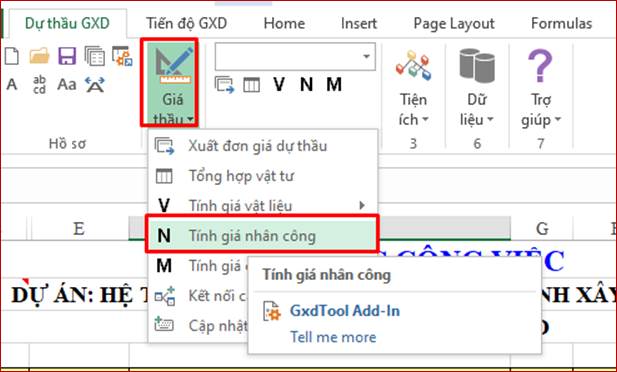Open the Giá thầu dropdown button
Image resolution: width=617 pixels, height=372 pixels.
tap(170, 83)
